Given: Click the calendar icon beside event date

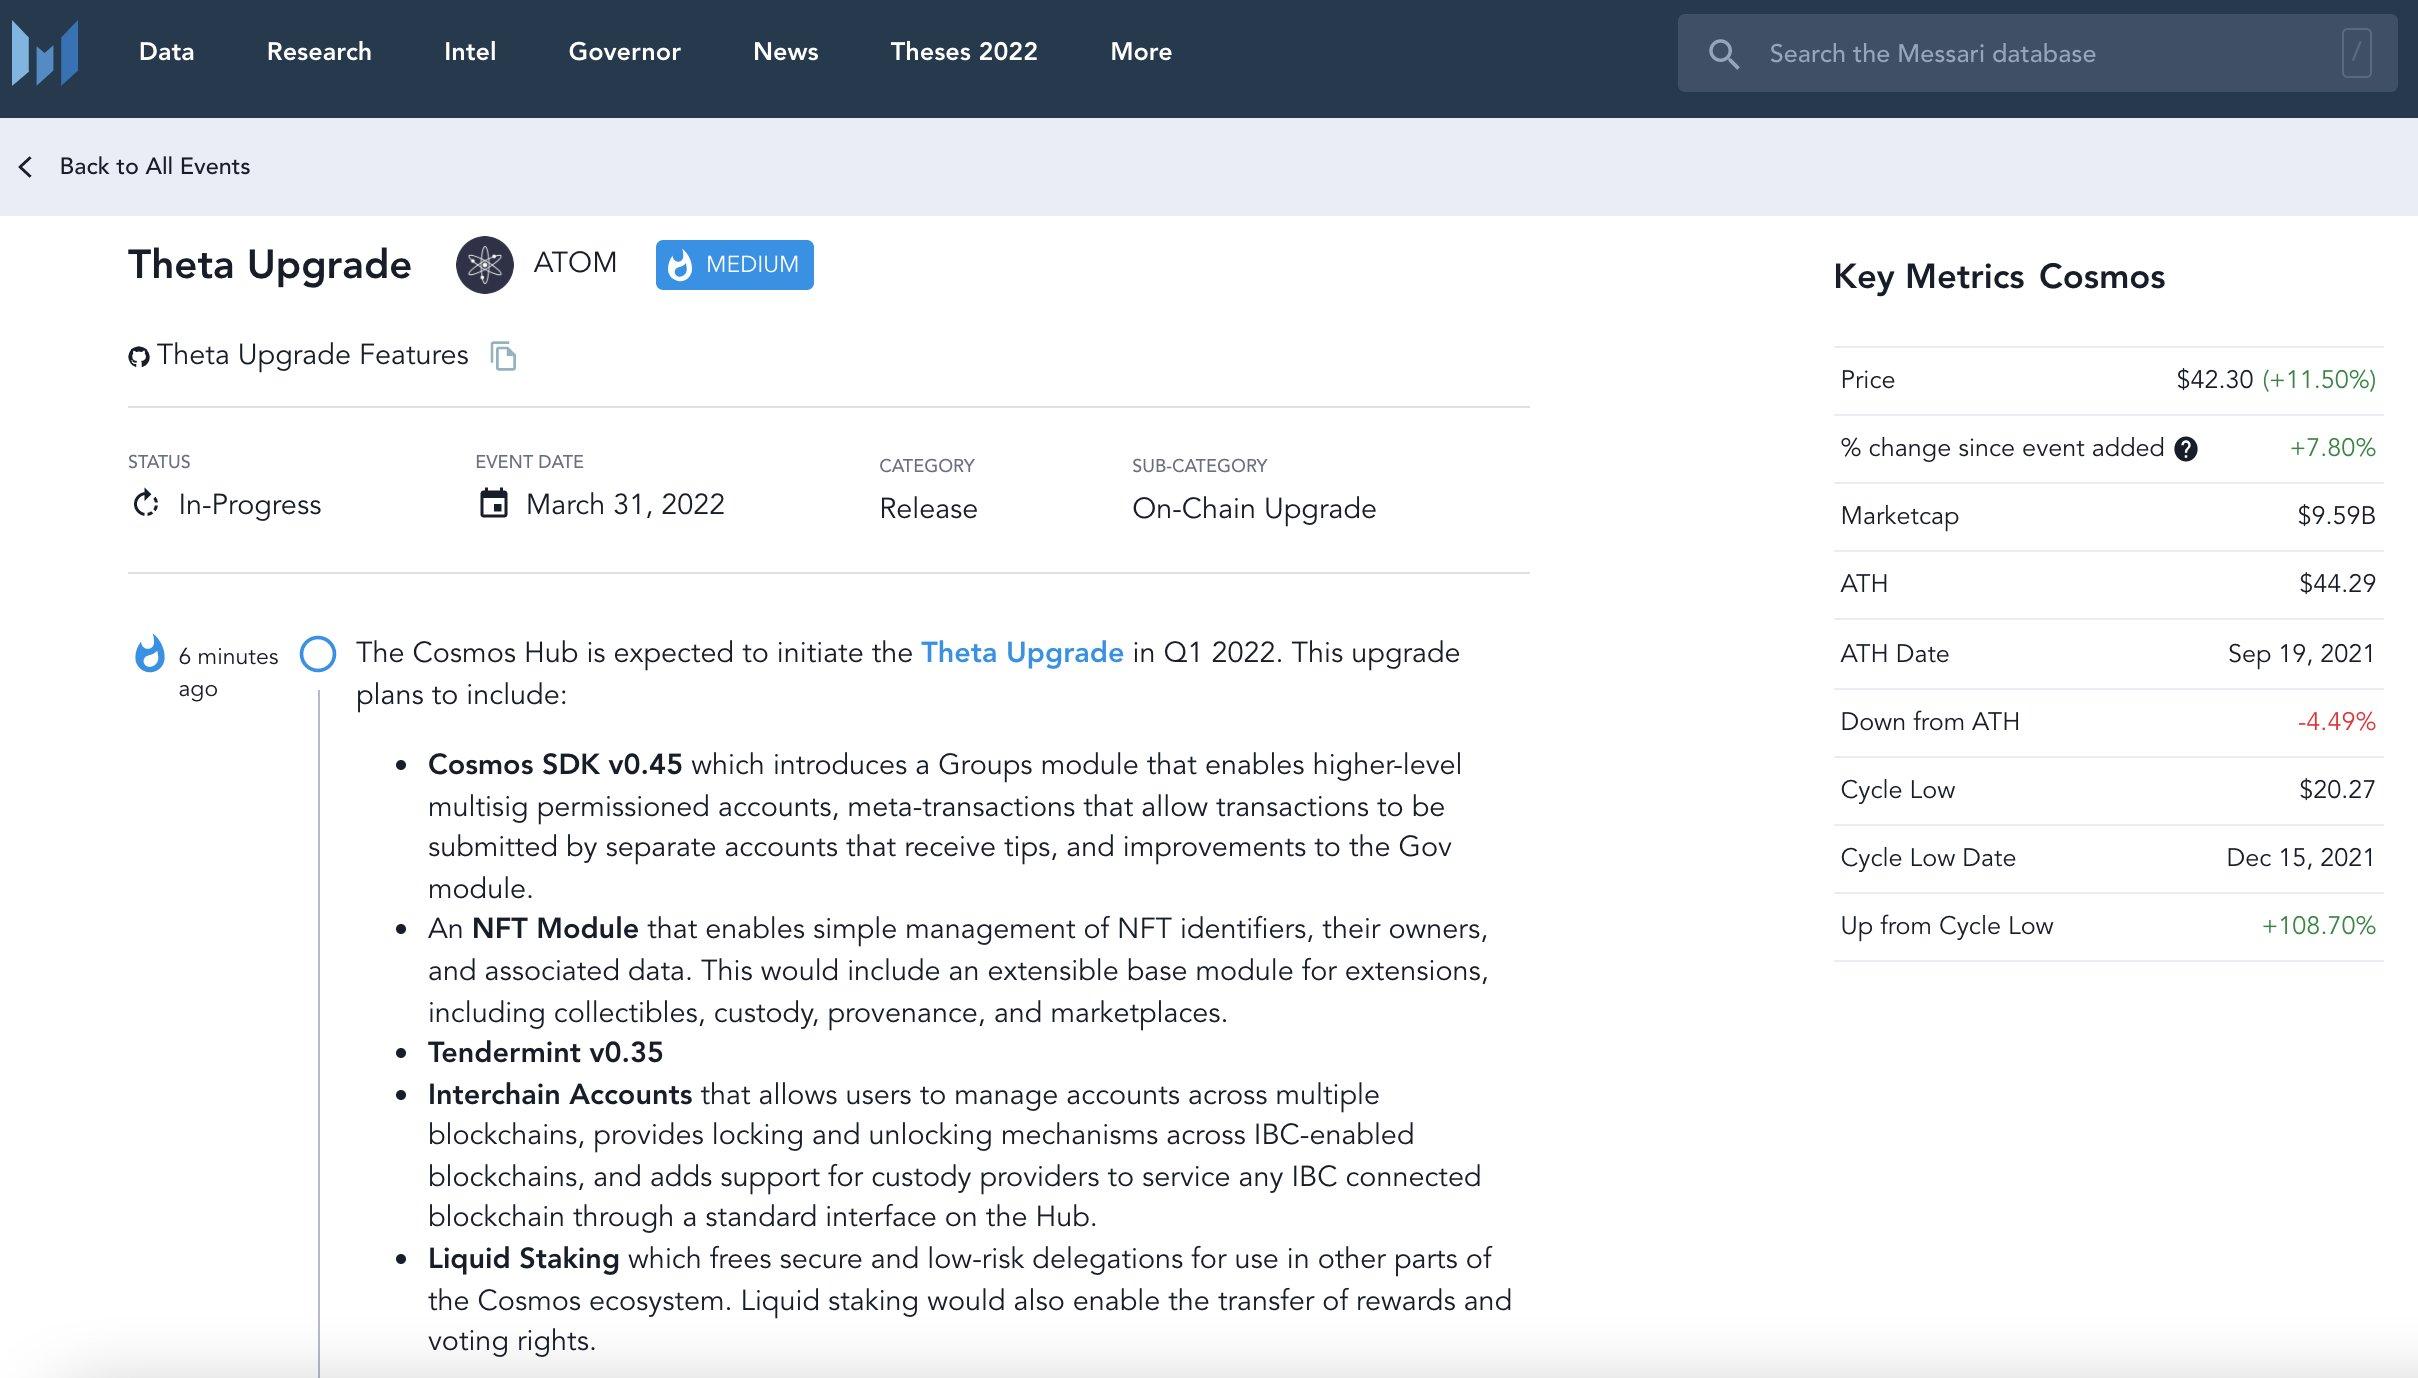Looking at the screenshot, I should (x=494, y=503).
